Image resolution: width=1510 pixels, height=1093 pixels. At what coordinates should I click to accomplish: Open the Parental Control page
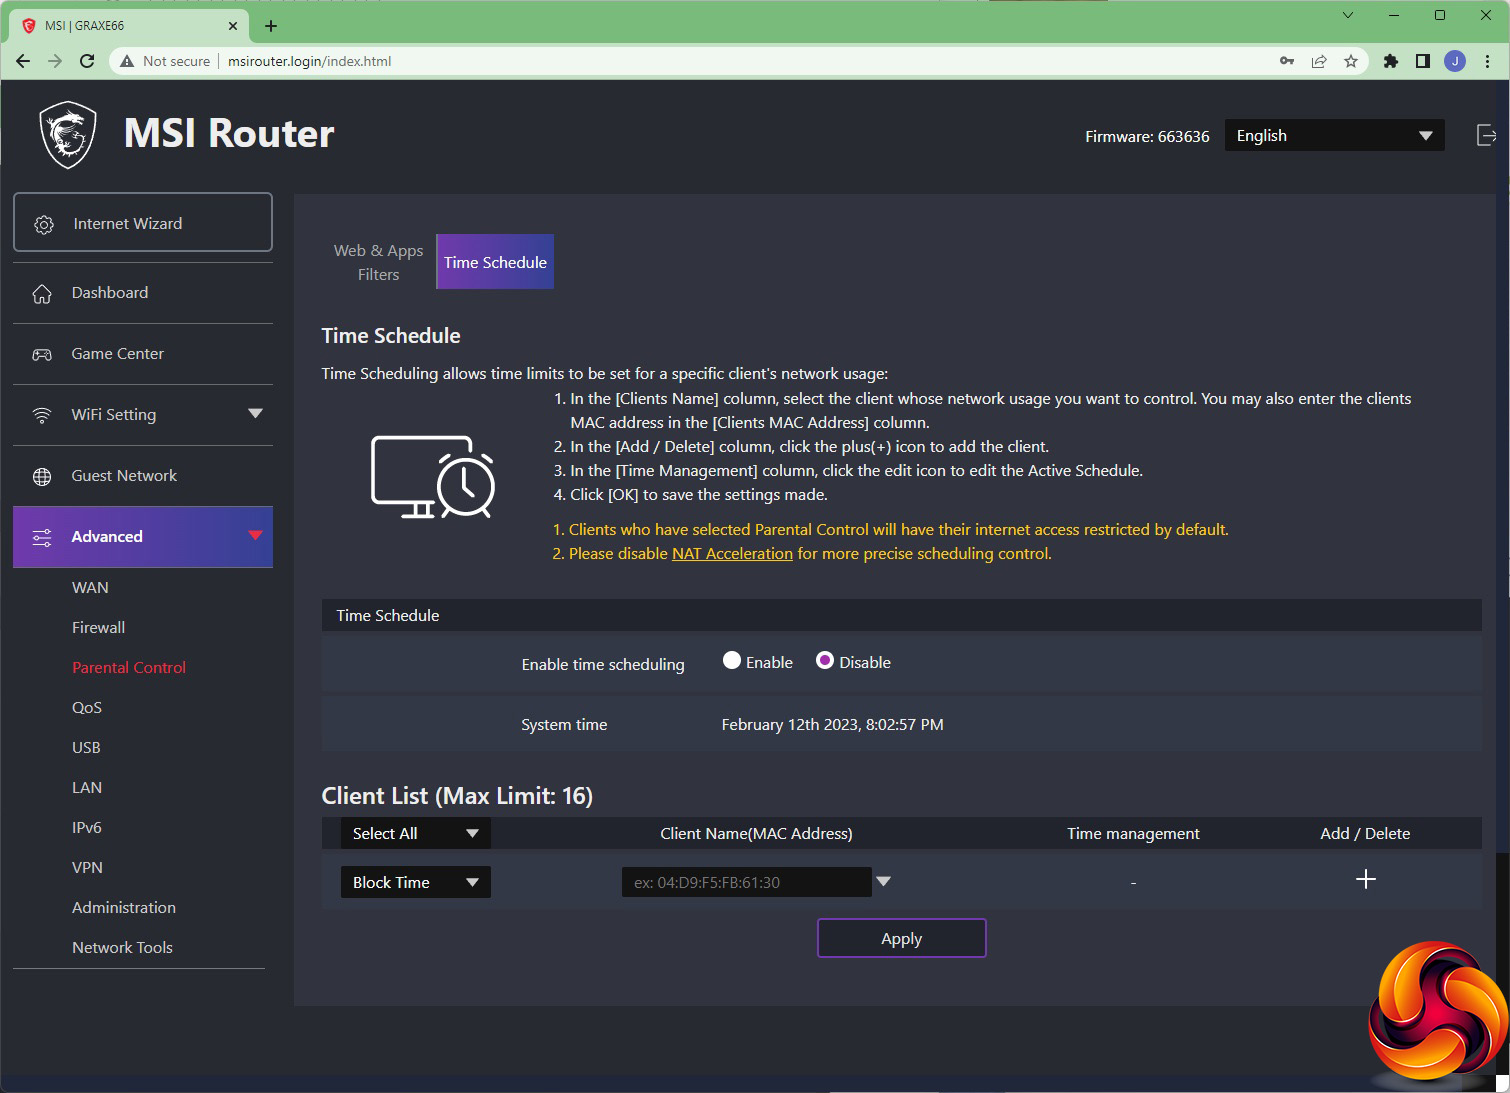click(129, 668)
